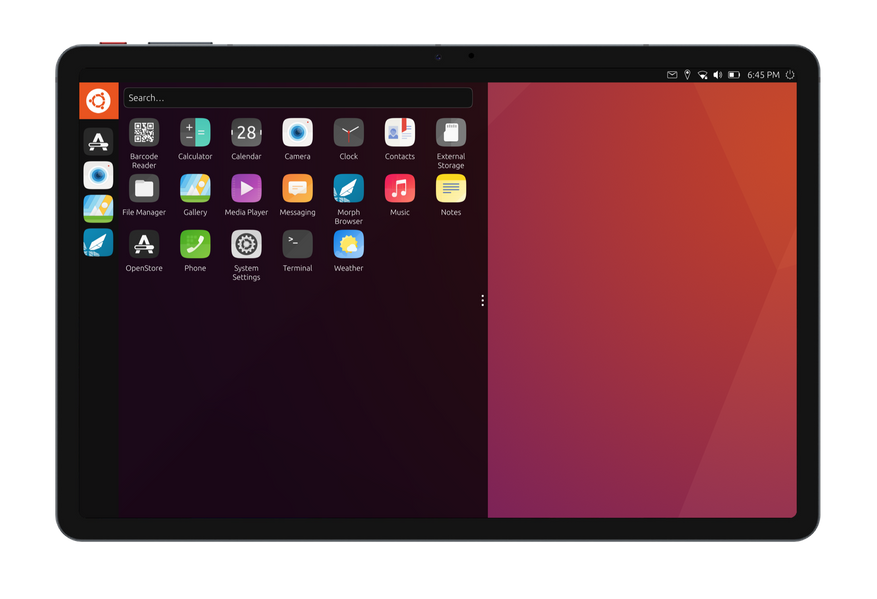Launch the Clock app
Image resolution: width=877 pixels, height=599 pixels.
(348, 133)
